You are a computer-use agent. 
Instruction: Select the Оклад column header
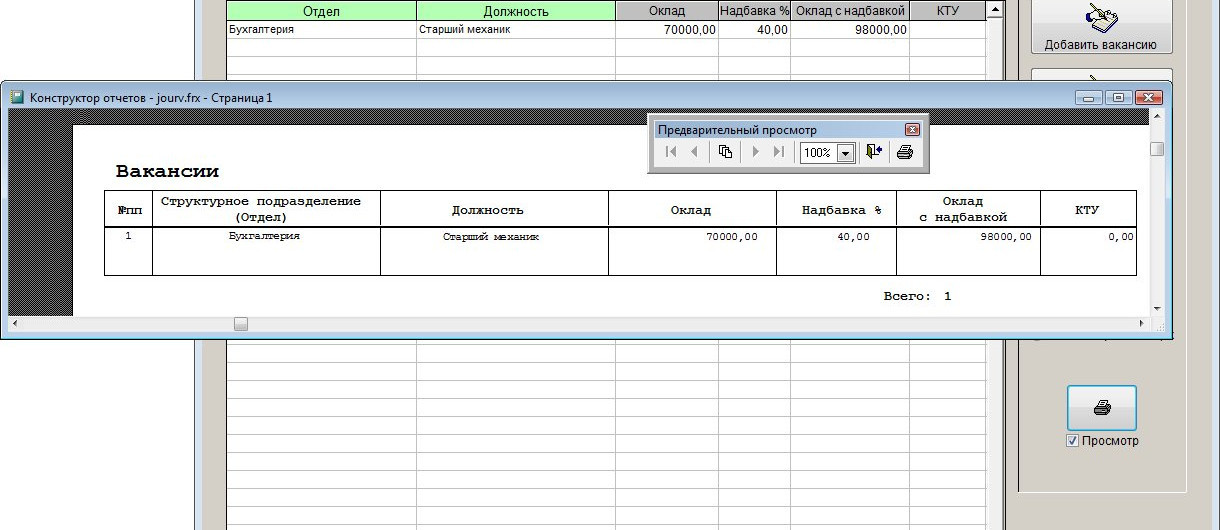click(666, 11)
